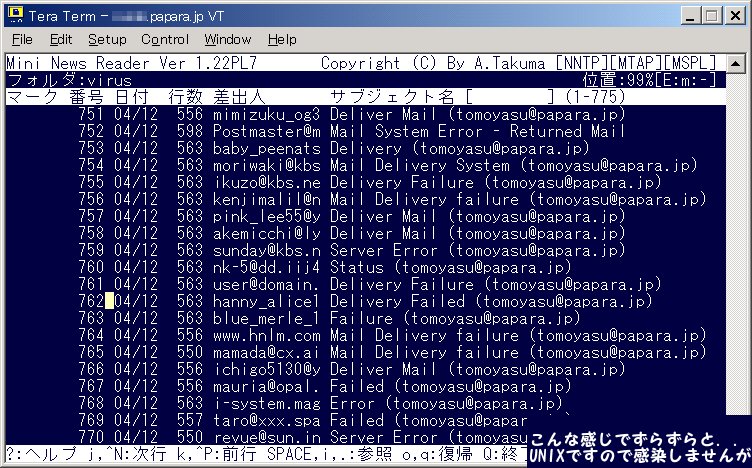Click the '[NNTP]' protocol tag
The height and width of the screenshot is (468, 752).
[582, 63]
